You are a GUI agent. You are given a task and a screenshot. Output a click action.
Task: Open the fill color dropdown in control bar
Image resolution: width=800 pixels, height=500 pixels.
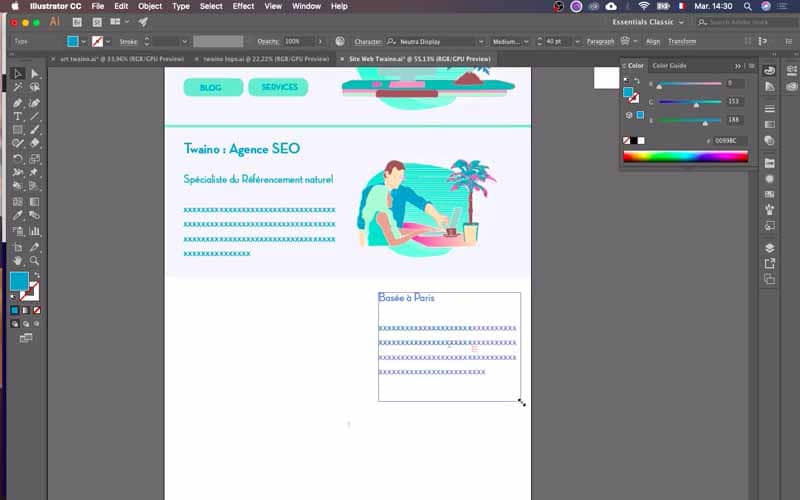point(83,41)
